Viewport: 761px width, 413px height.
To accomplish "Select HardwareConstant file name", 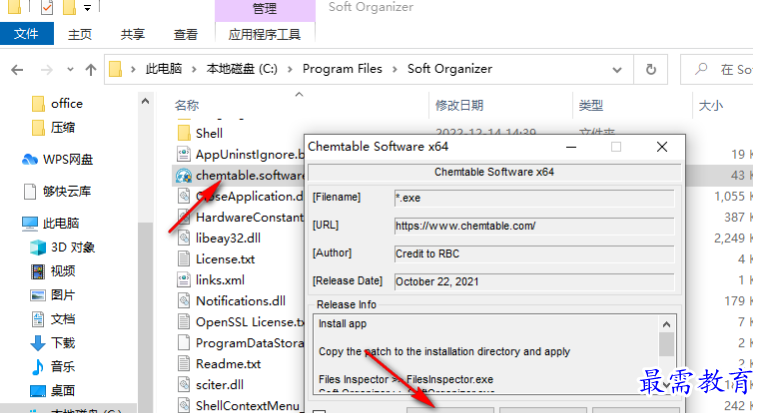I will pyautogui.click(x=249, y=217).
